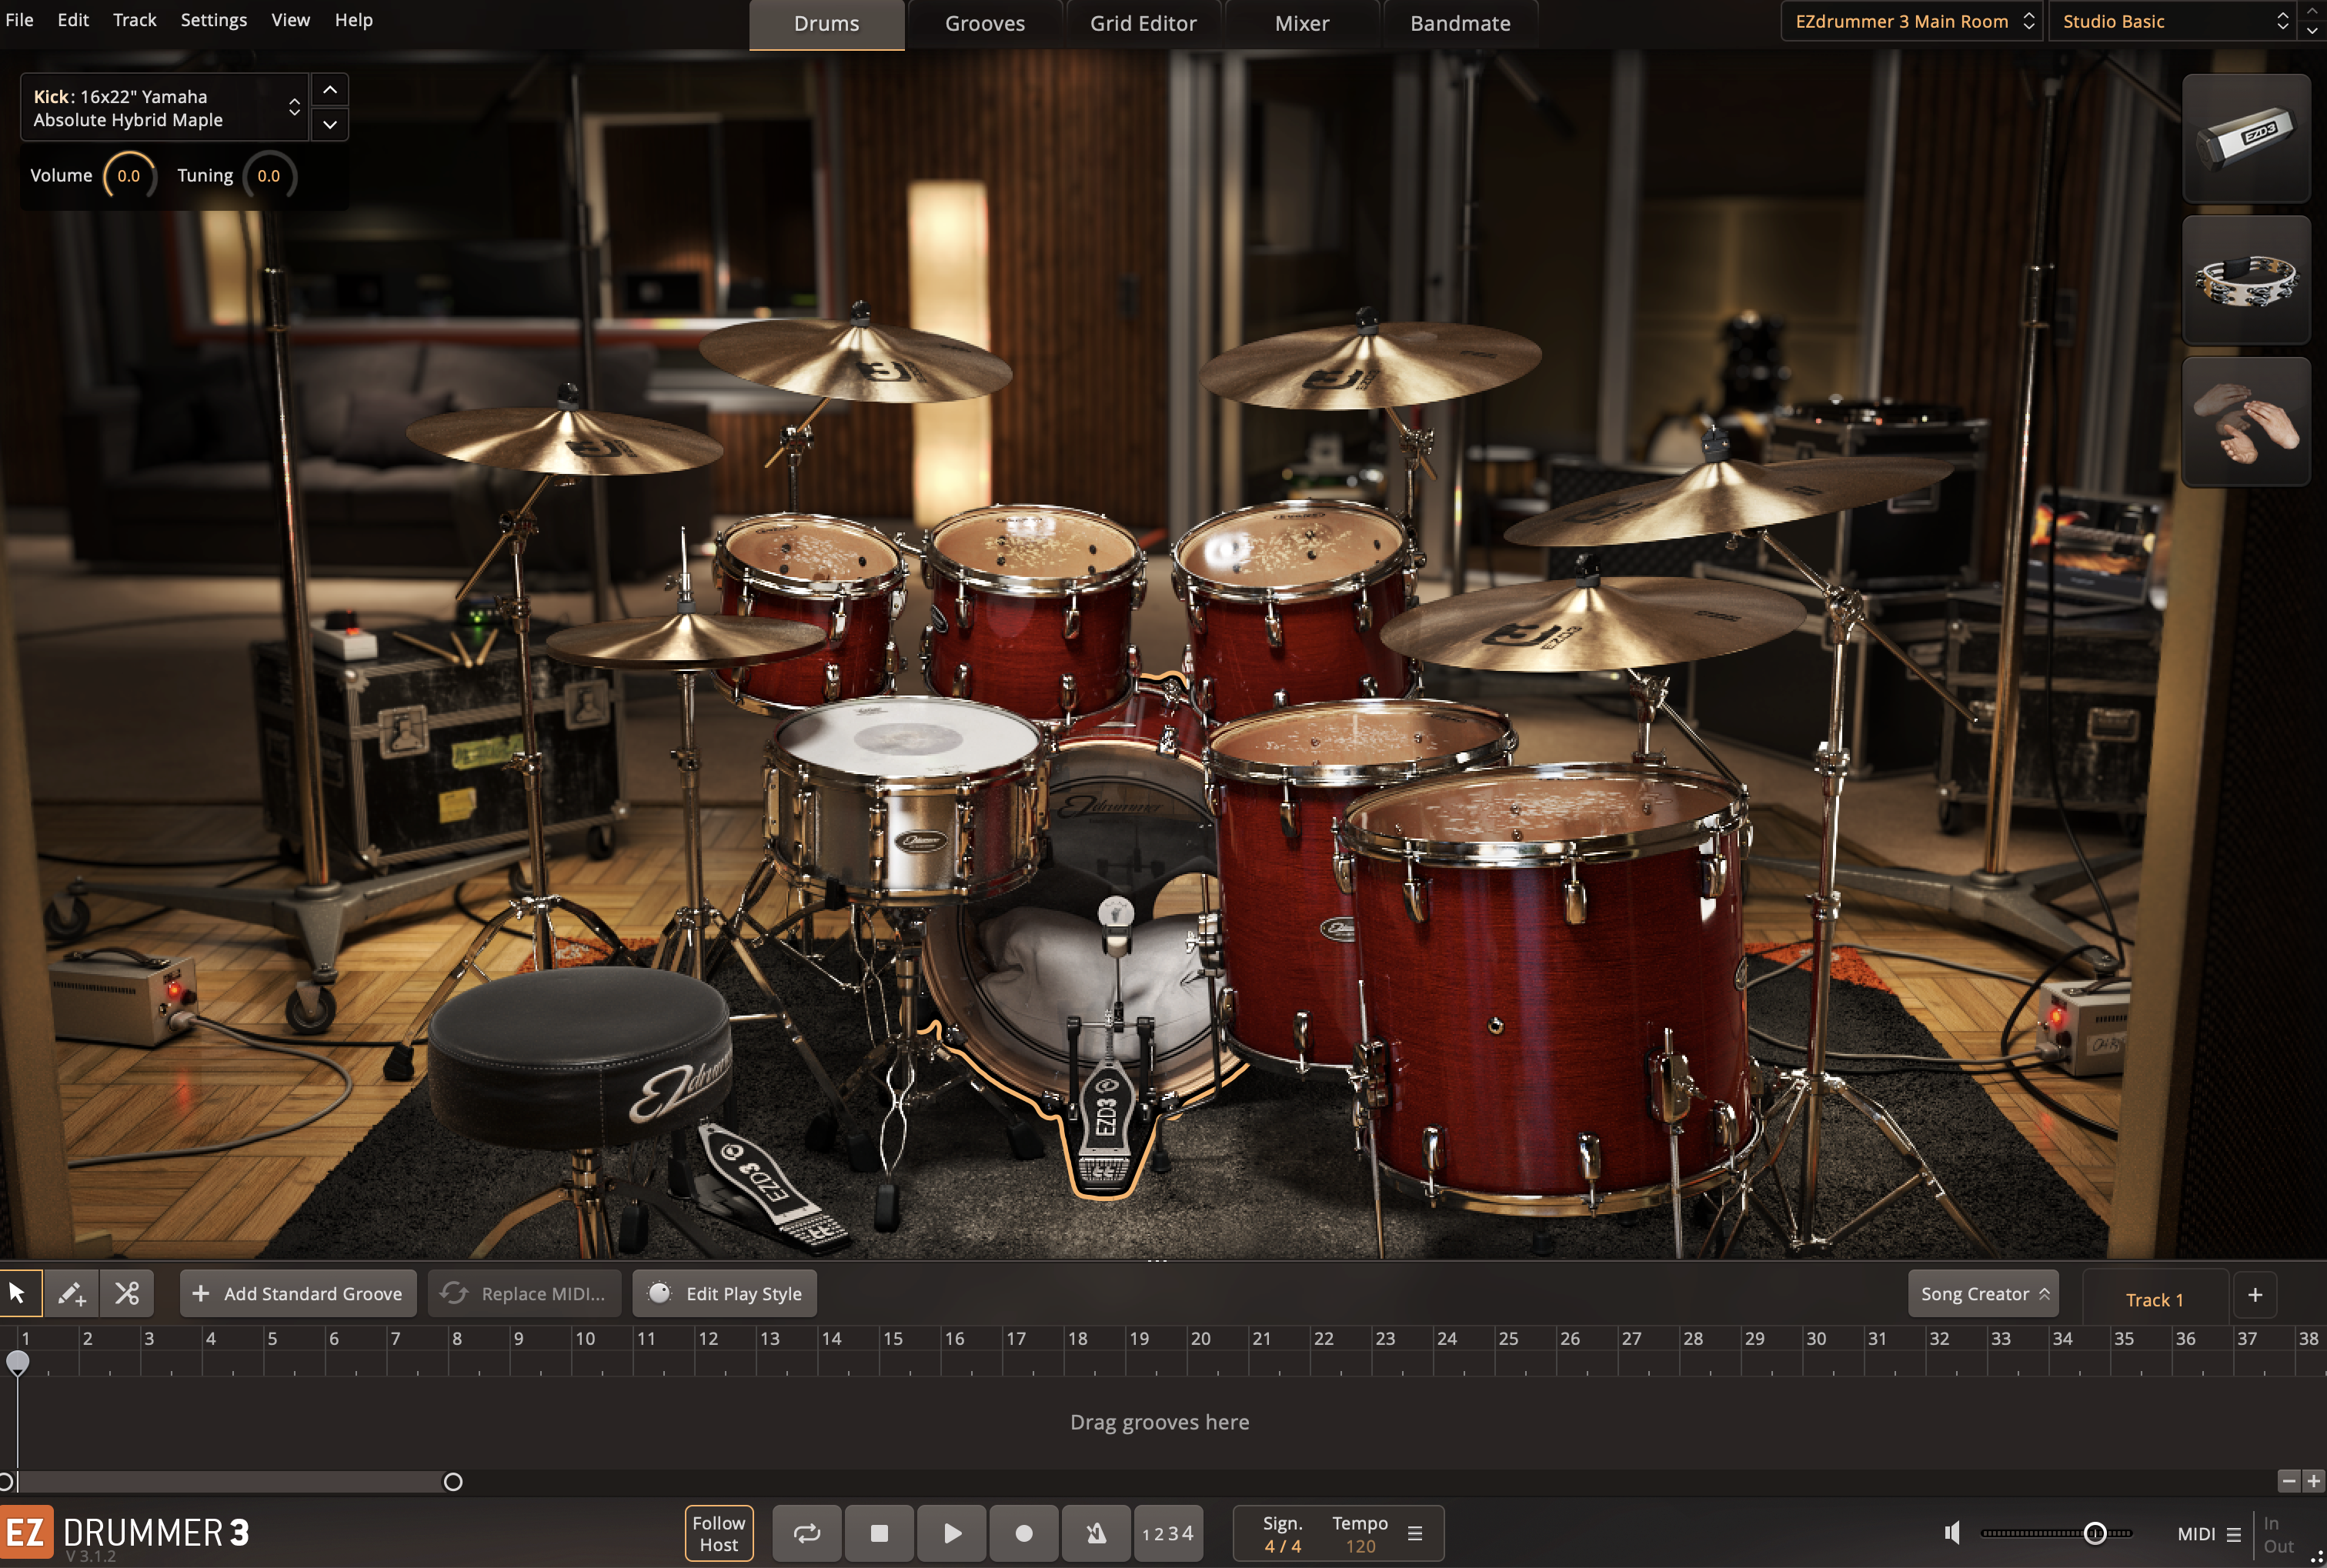Add a new track with plus button
The width and height of the screenshot is (2327, 1568).
click(x=2255, y=1295)
